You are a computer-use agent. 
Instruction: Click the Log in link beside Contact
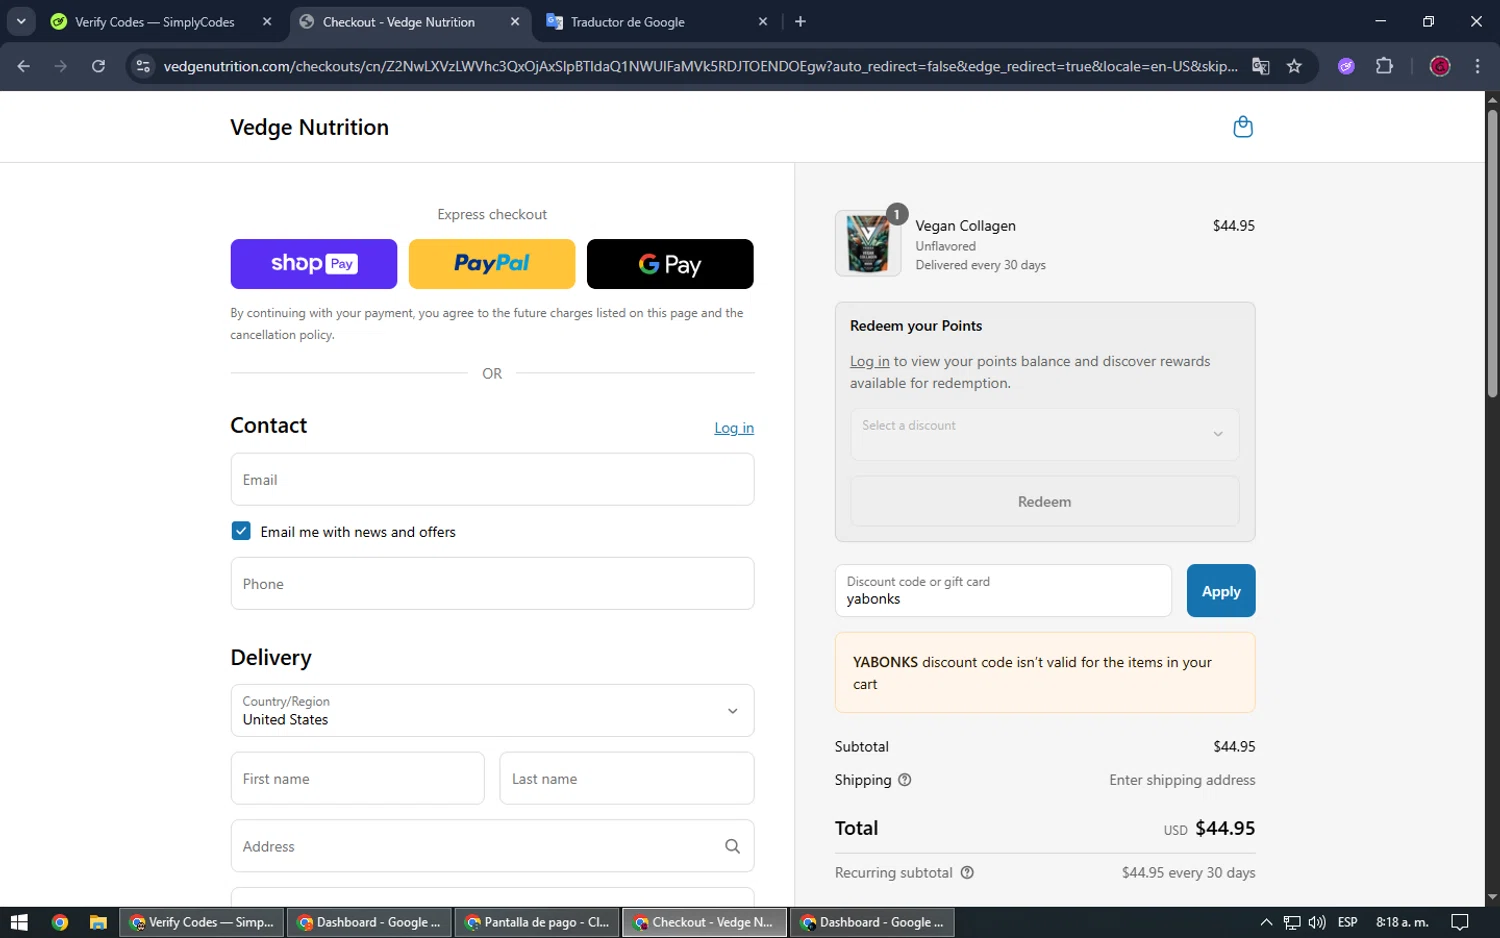(734, 428)
